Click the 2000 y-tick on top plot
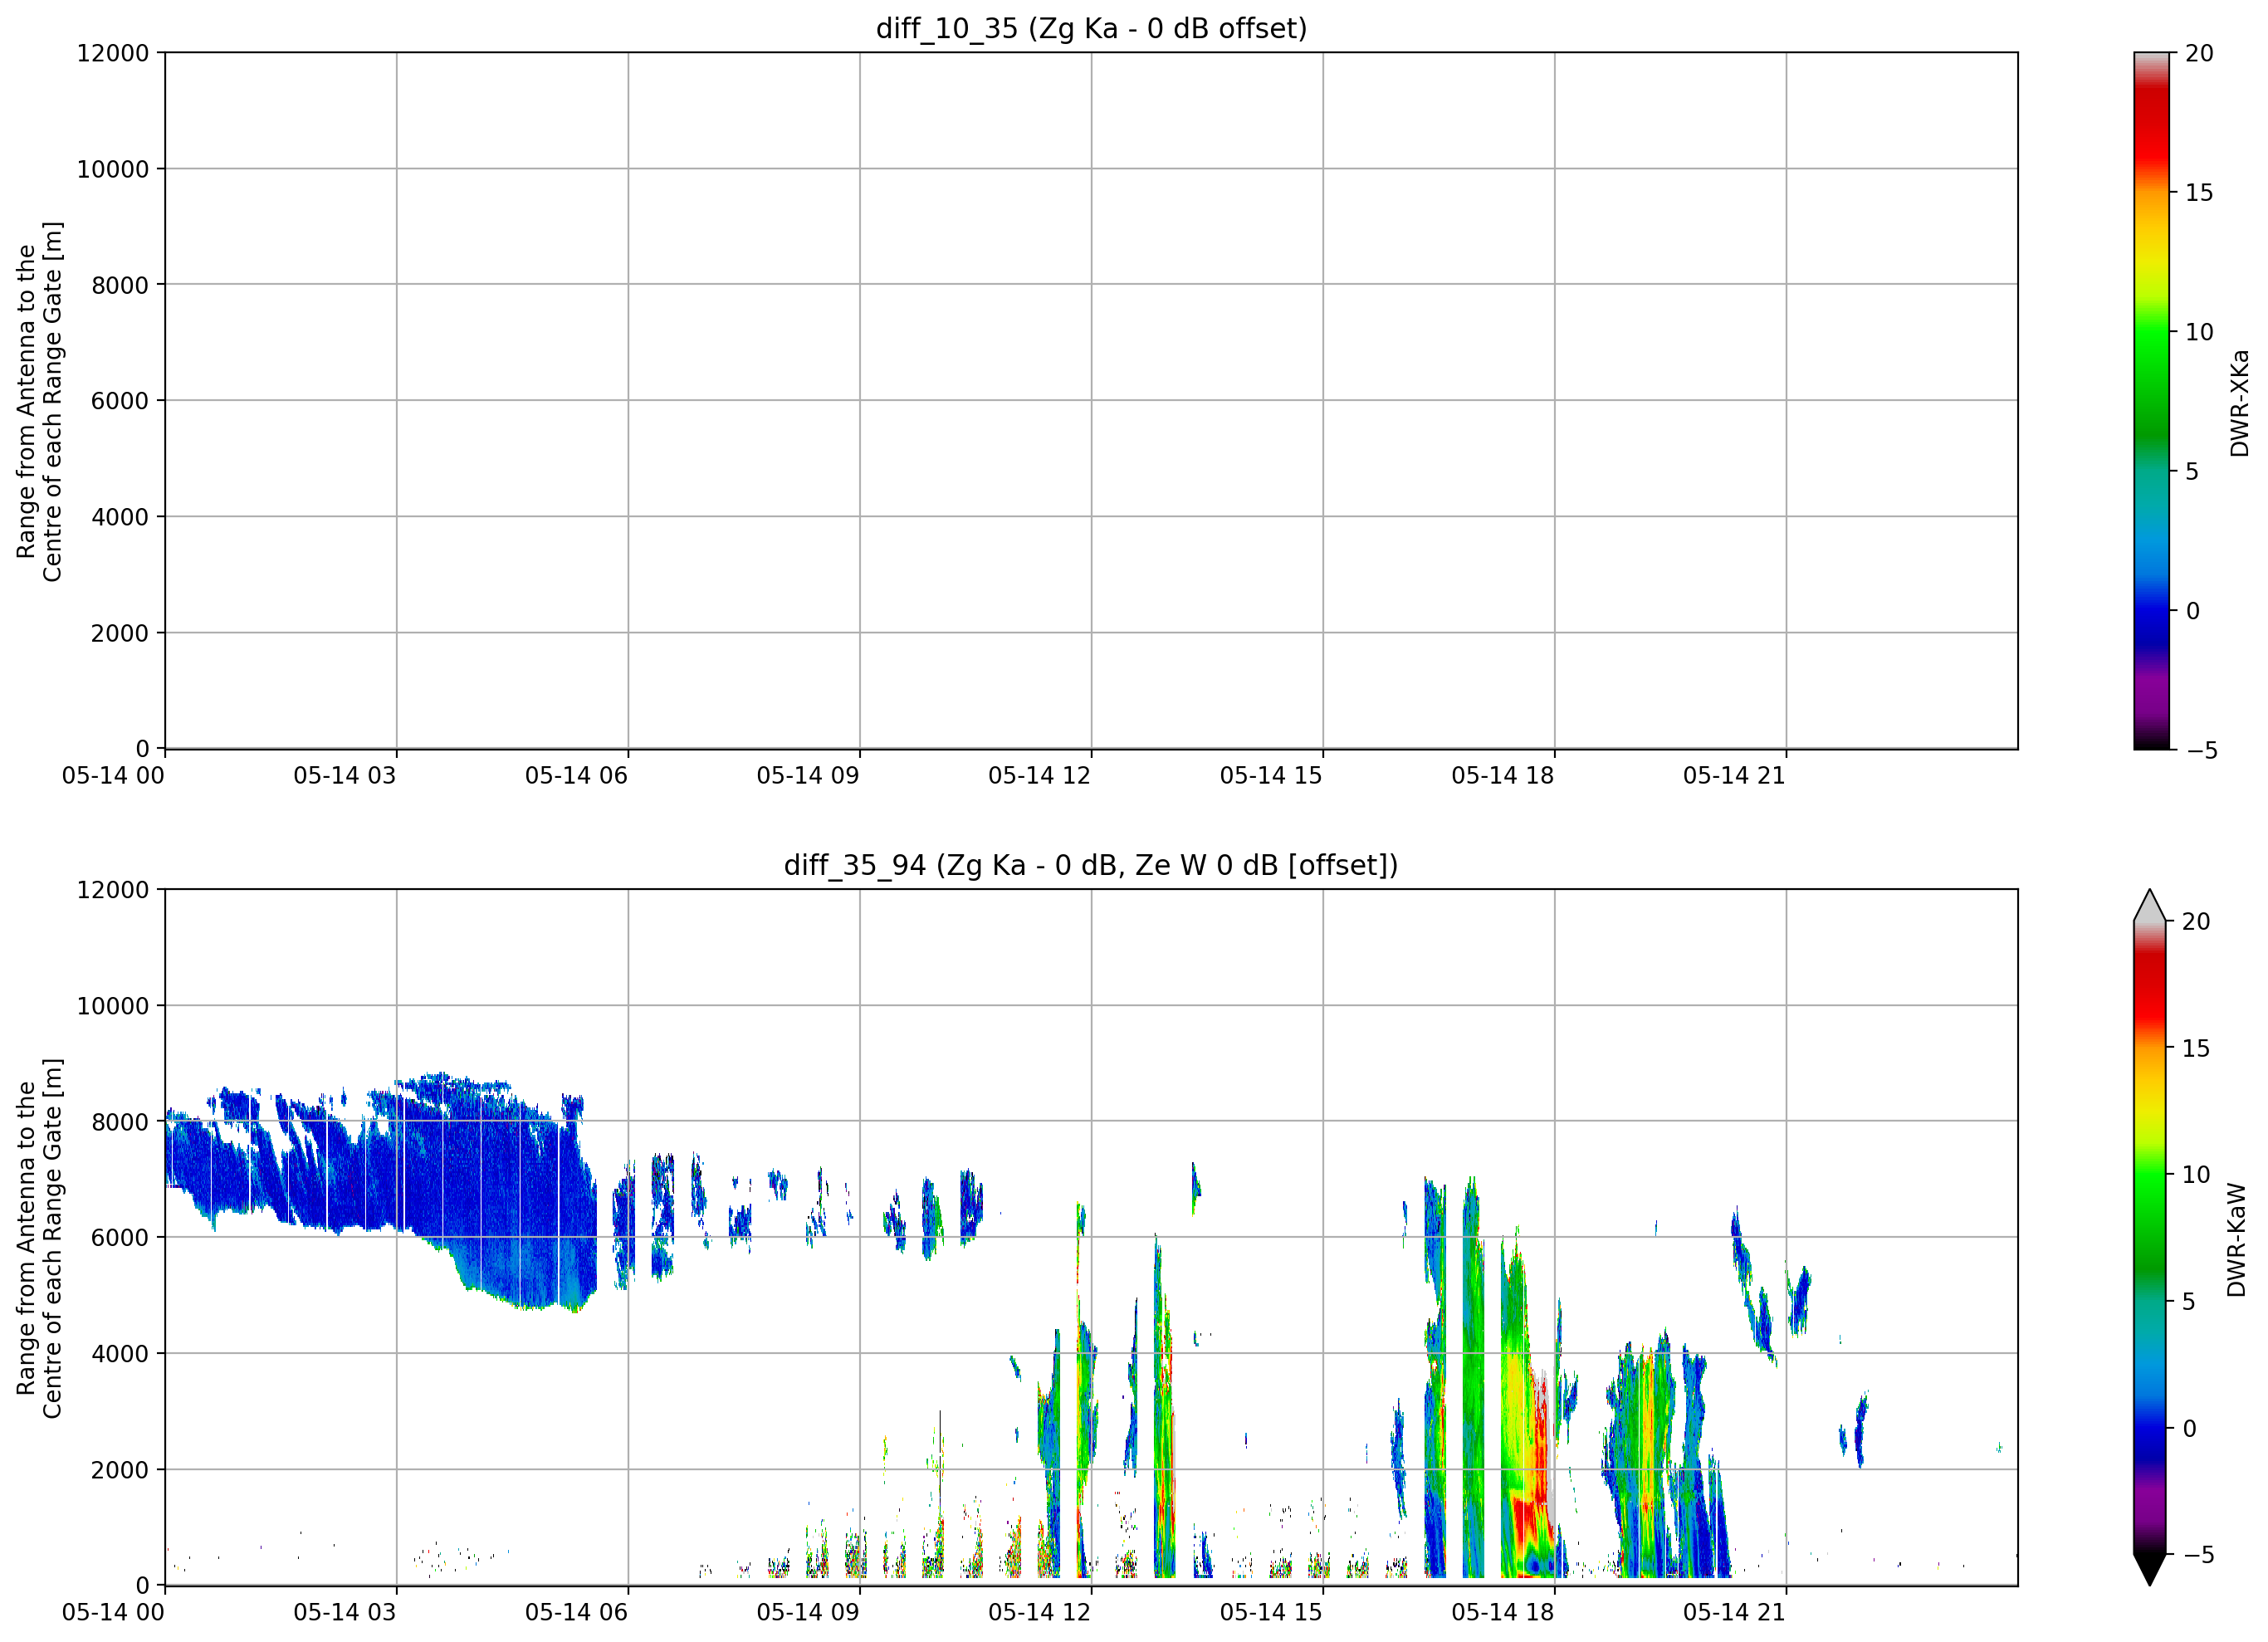 (120, 633)
